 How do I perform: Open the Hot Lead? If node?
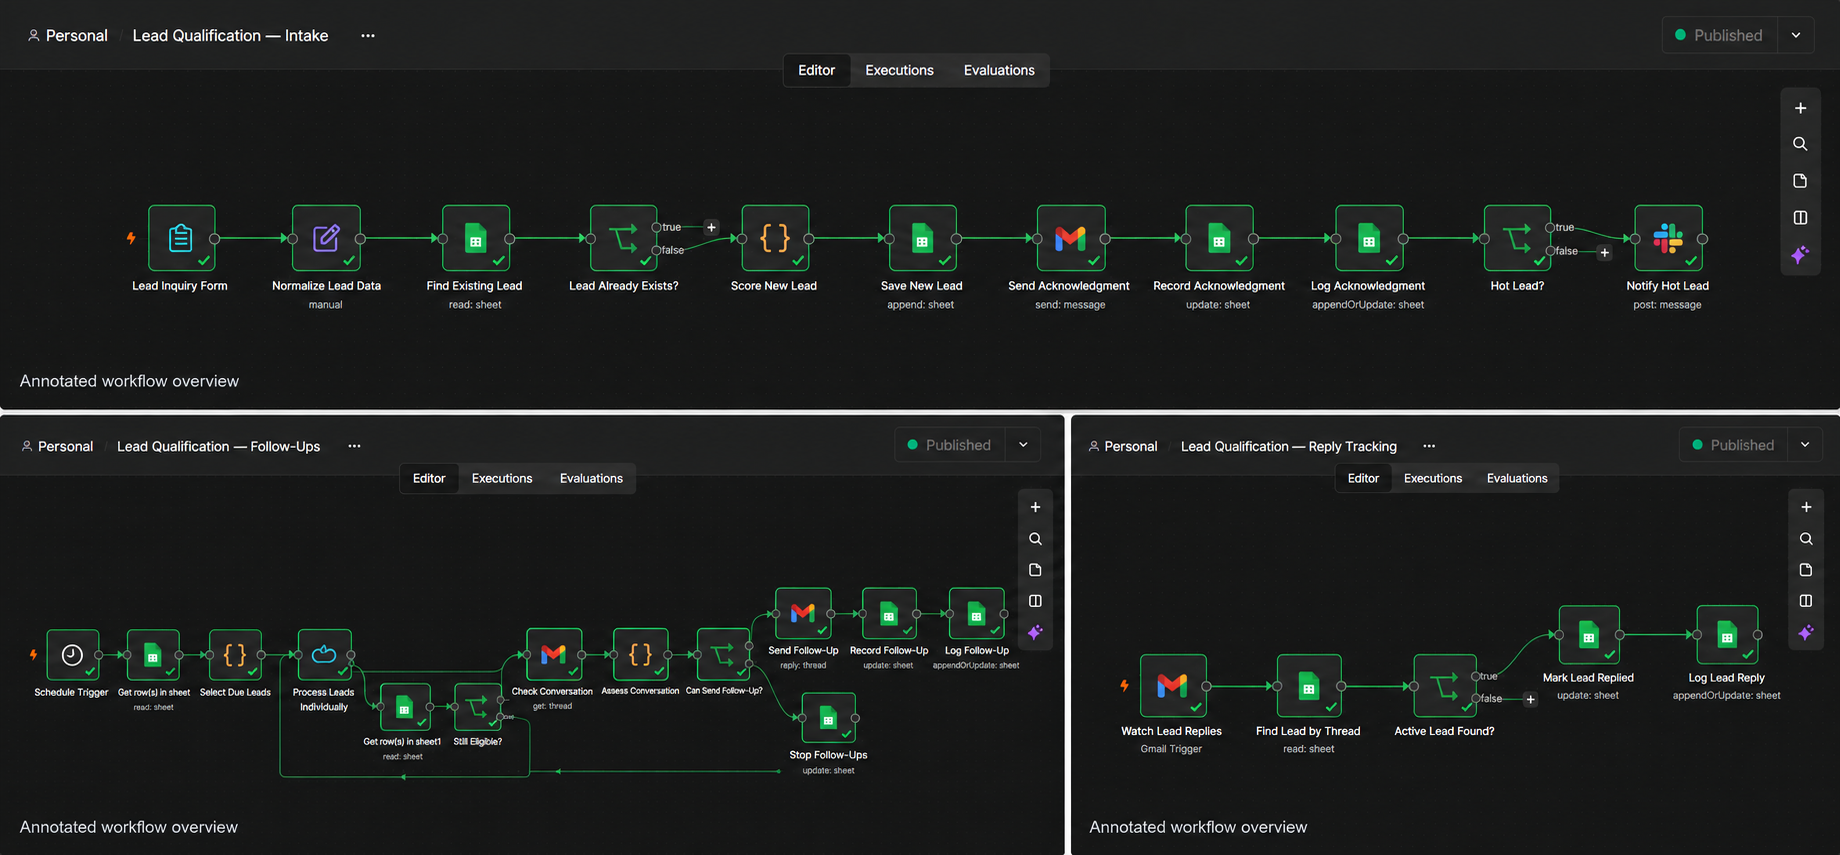tap(1517, 238)
